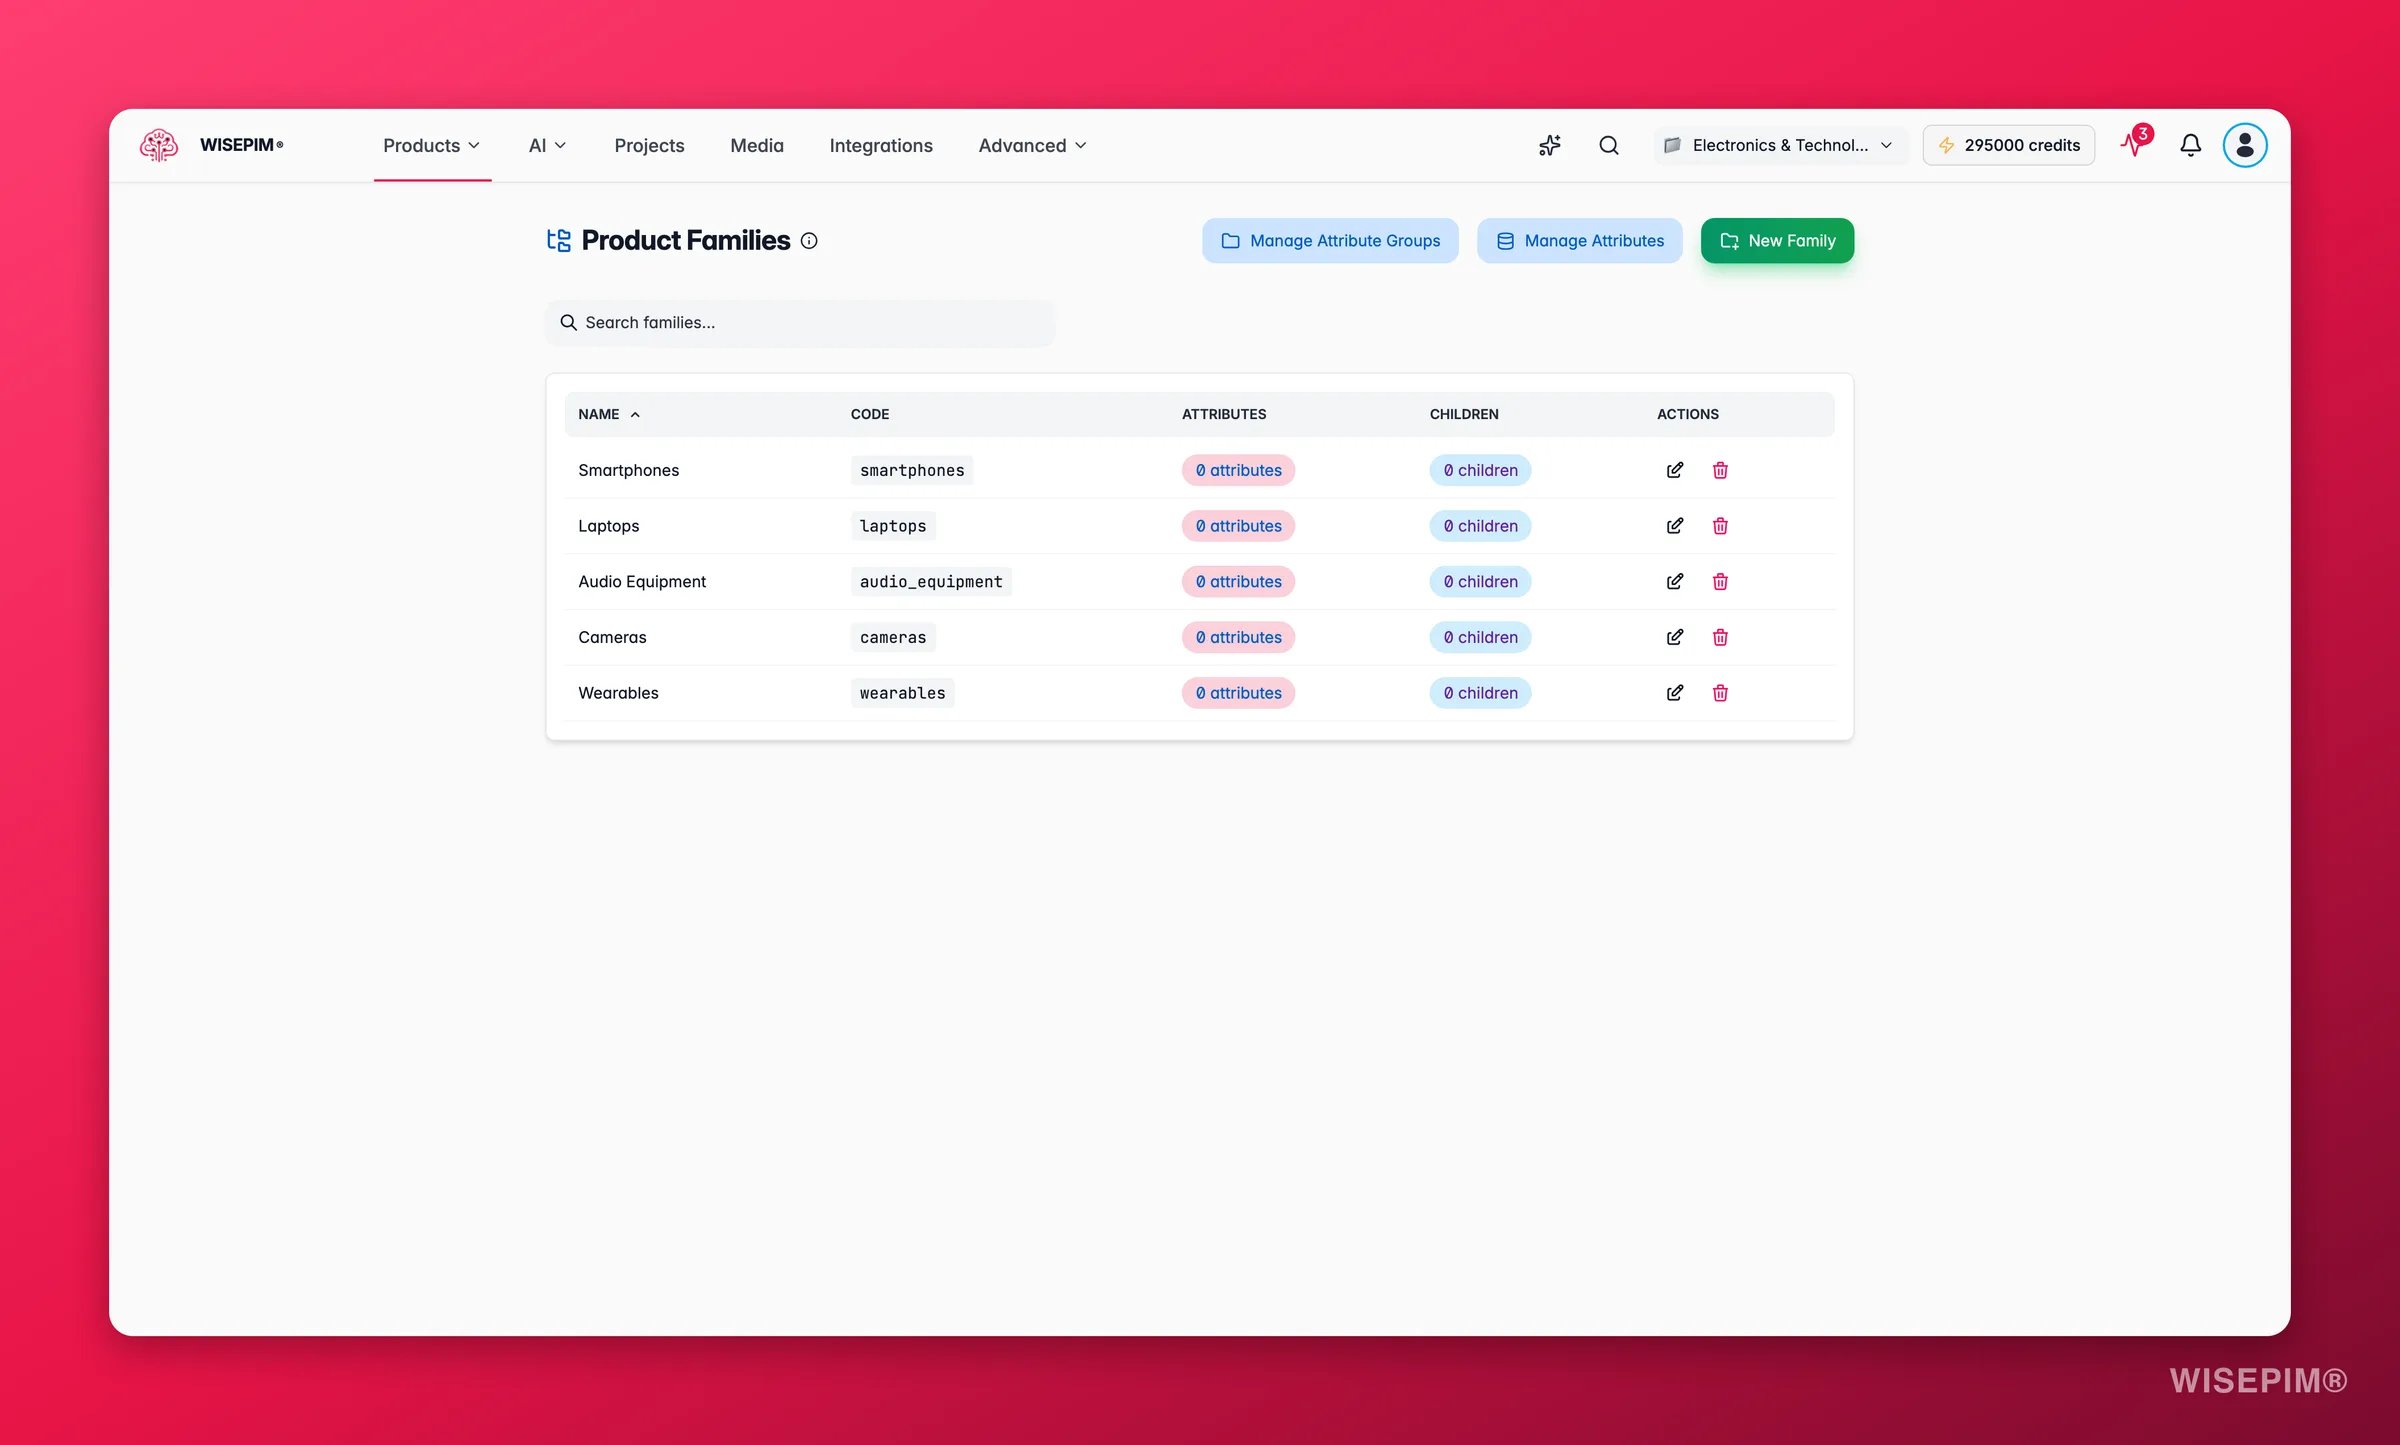Delete the Cameras family

coord(1720,637)
